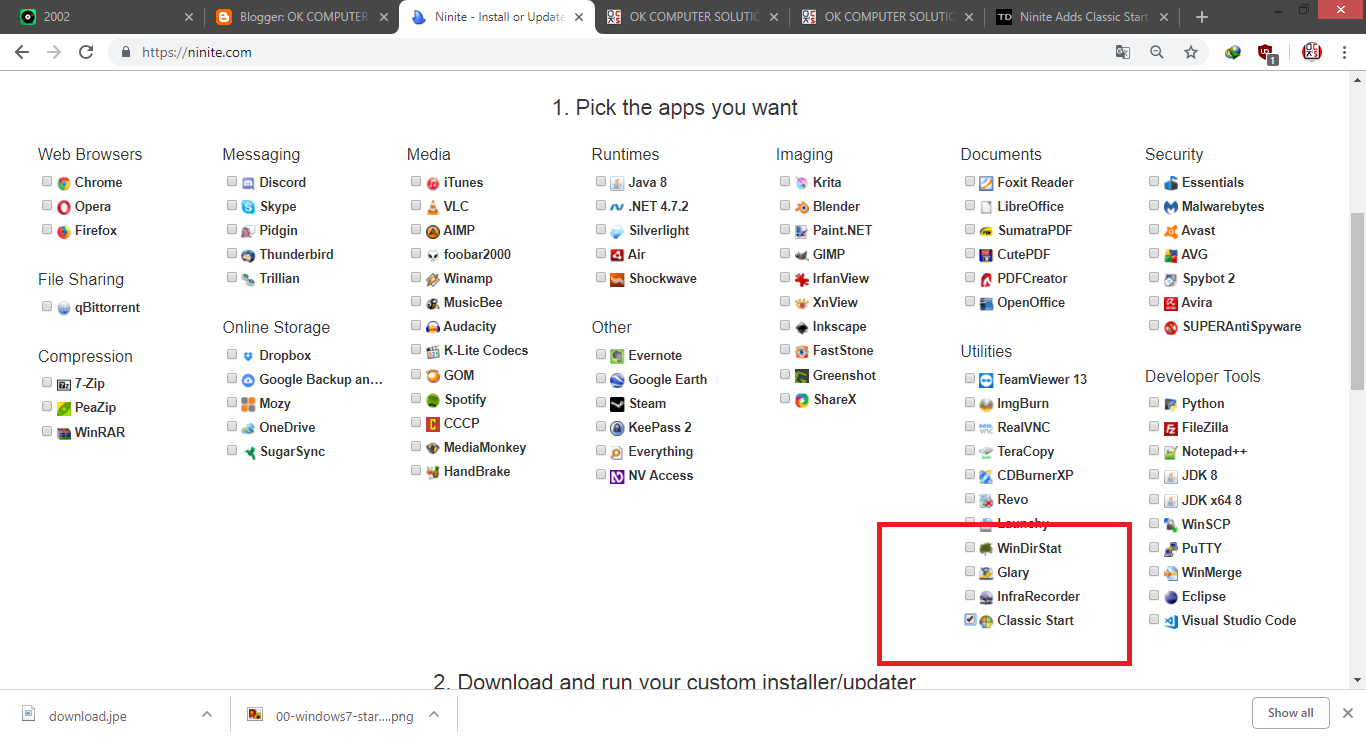Click the Google Earth icon
This screenshot has height=738, width=1366.
617,380
